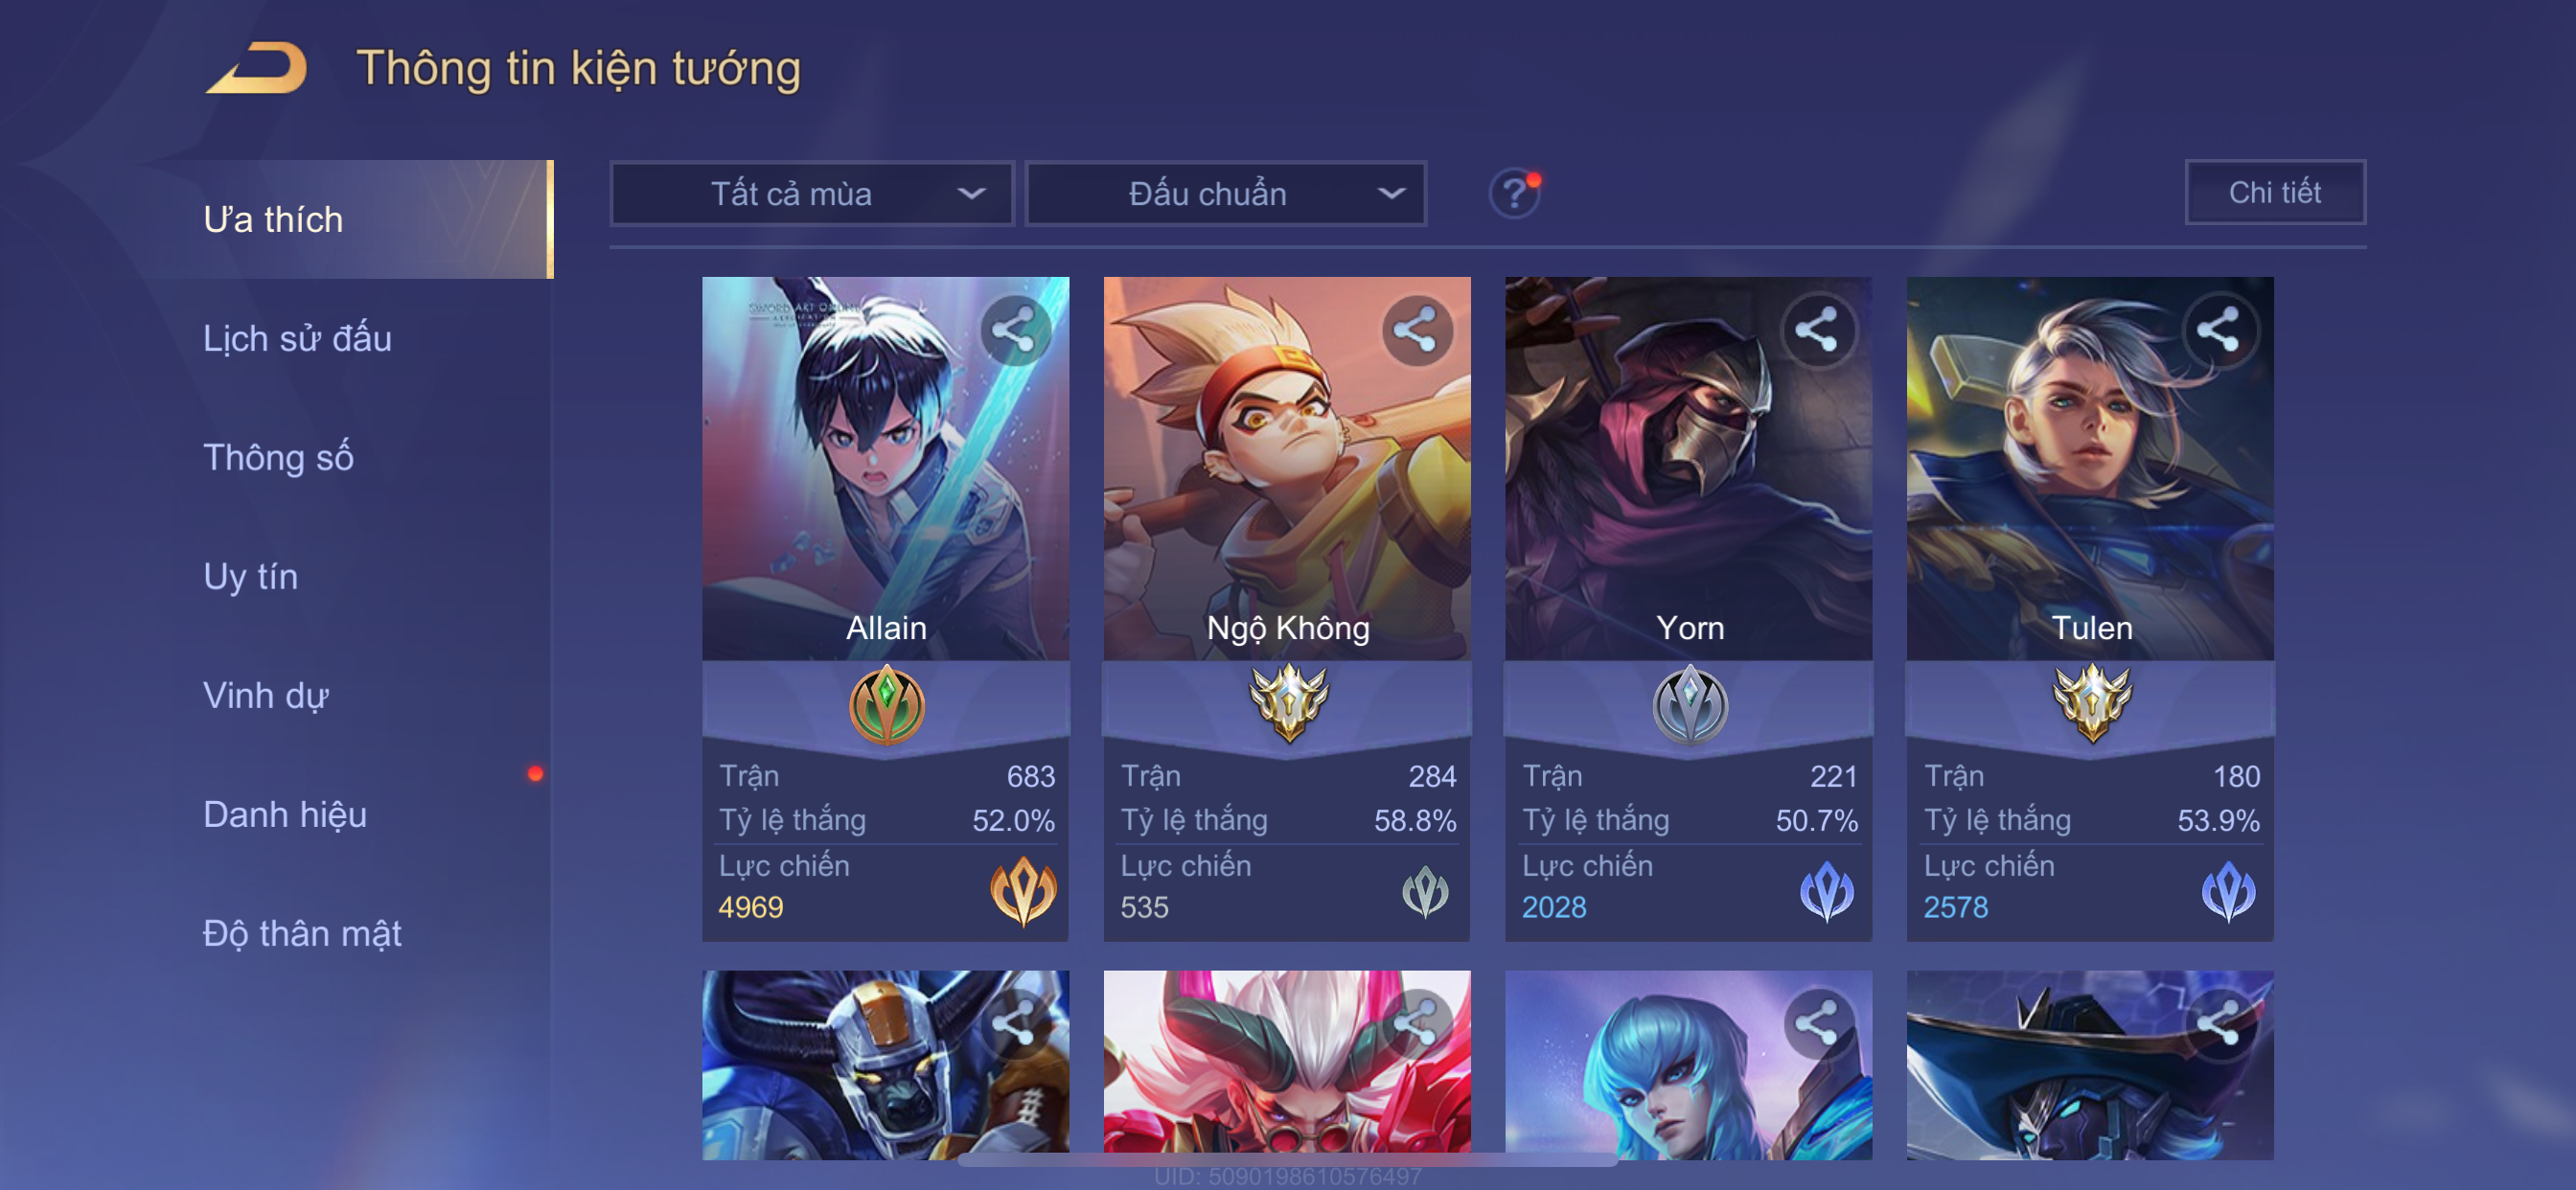The width and height of the screenshot is (2576, 1190).
Task: Click the Chi tiết button
Action: 2274,192
